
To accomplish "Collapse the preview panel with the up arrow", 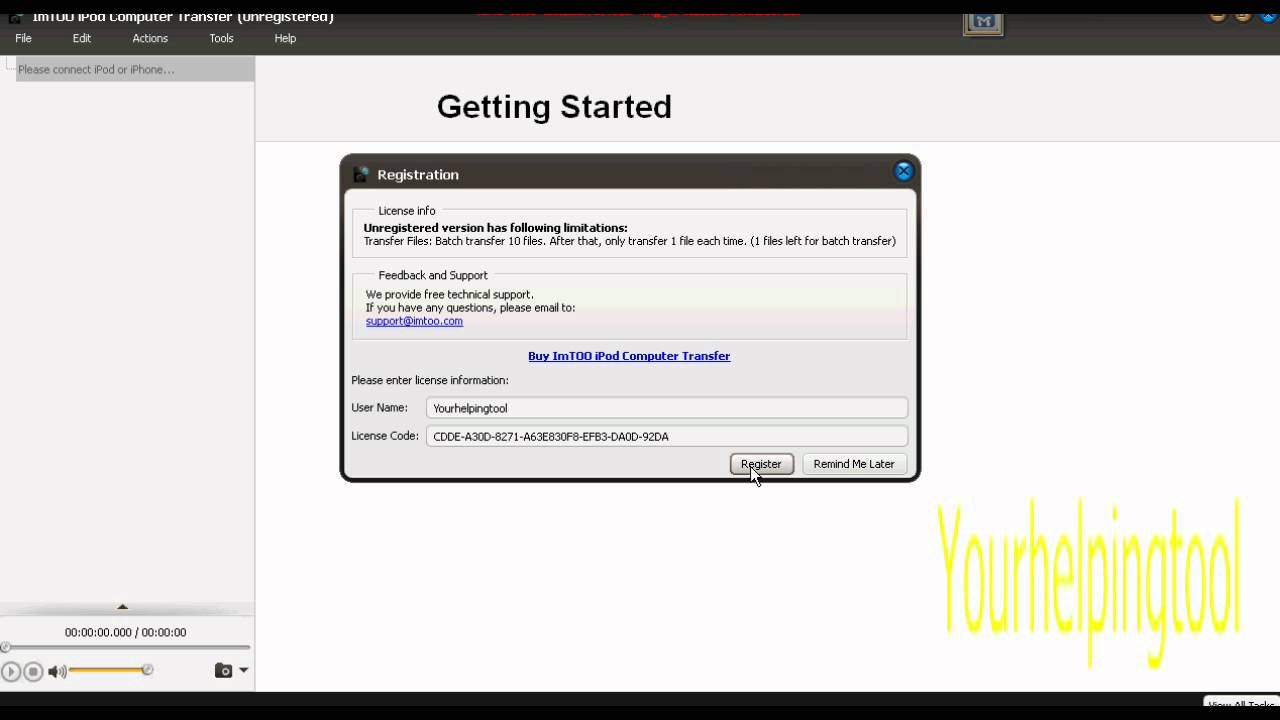I will tap(123, 607).
